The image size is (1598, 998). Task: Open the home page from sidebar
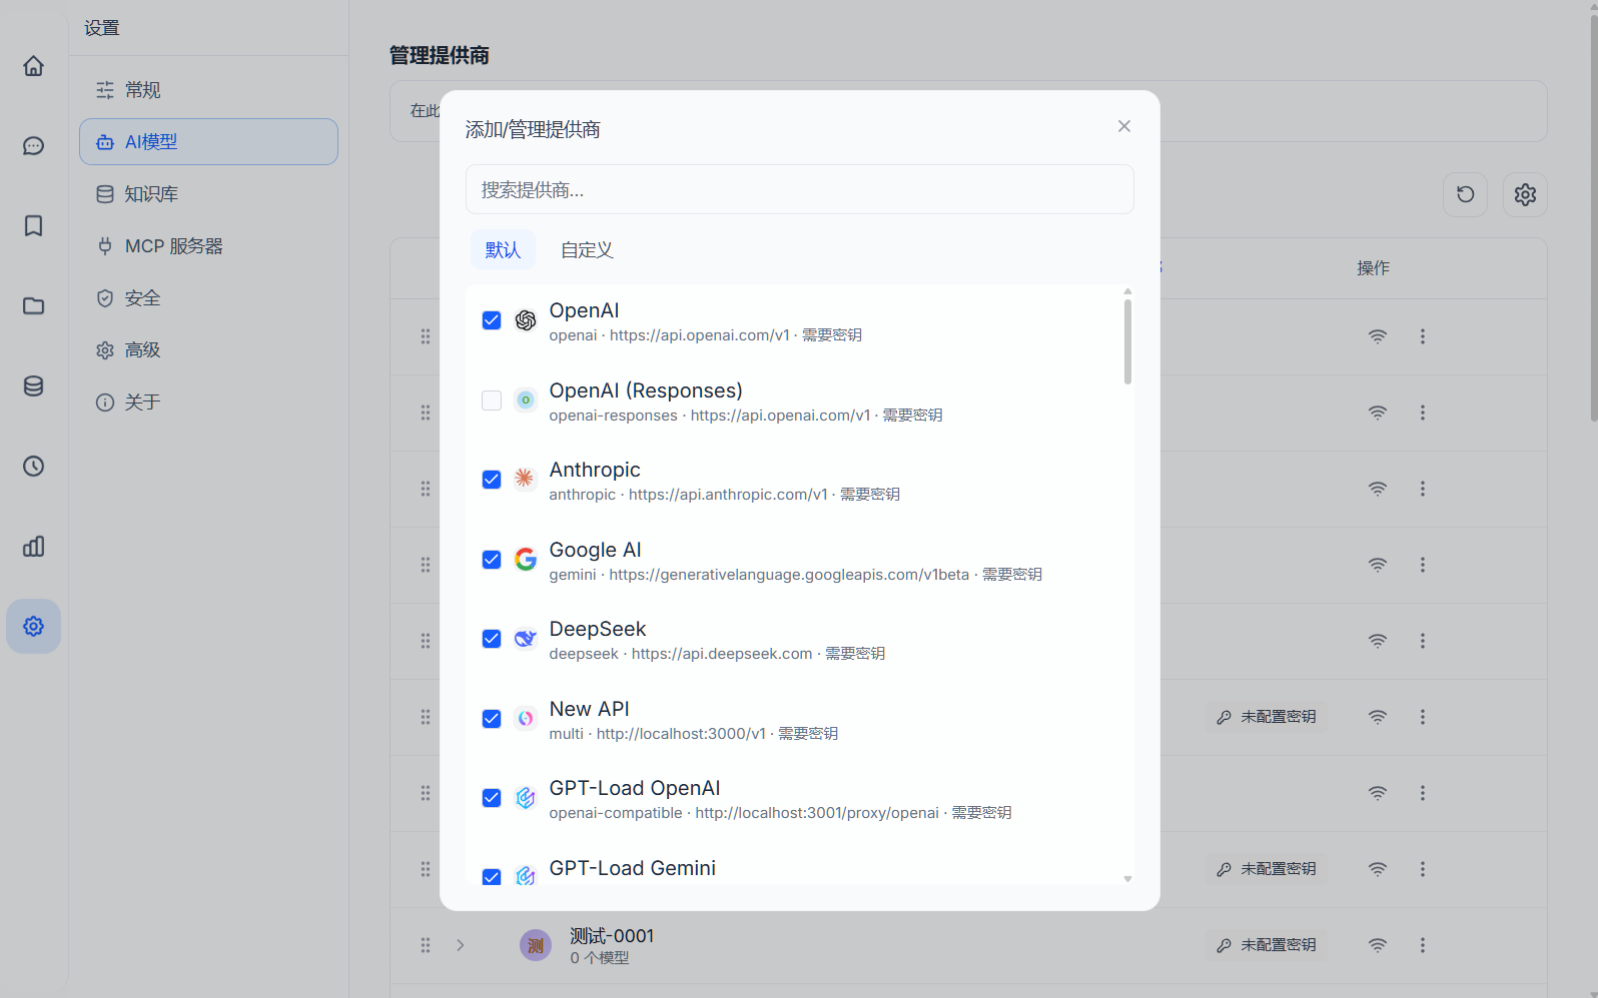tap(33, 66)
